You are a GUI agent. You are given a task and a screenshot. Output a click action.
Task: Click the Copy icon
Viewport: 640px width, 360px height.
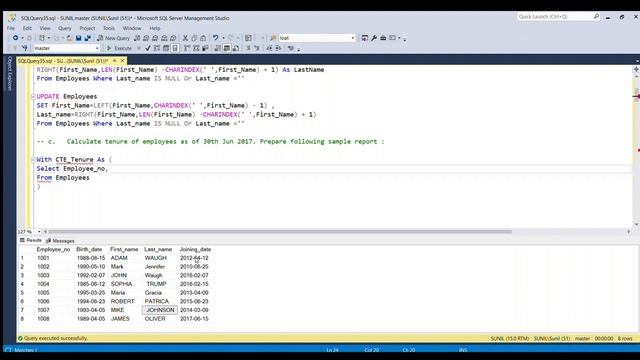click(194, 38)
